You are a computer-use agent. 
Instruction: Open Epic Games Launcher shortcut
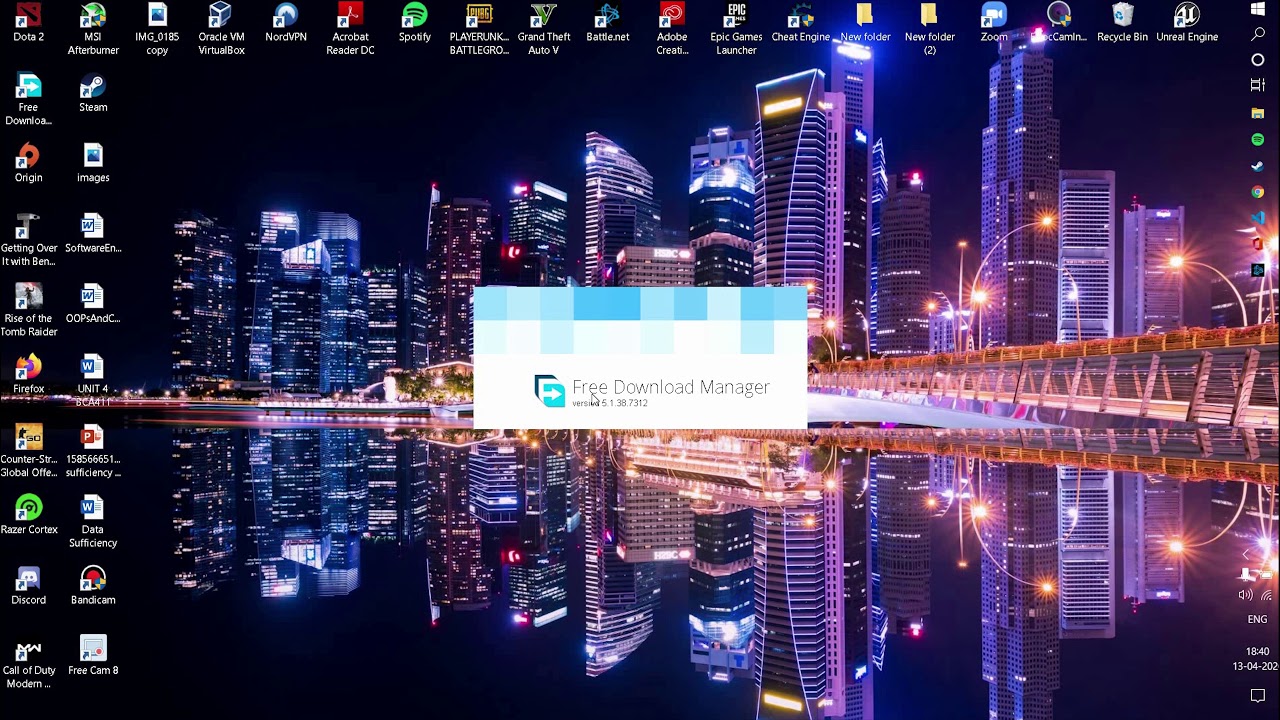(x=736, y=30)
